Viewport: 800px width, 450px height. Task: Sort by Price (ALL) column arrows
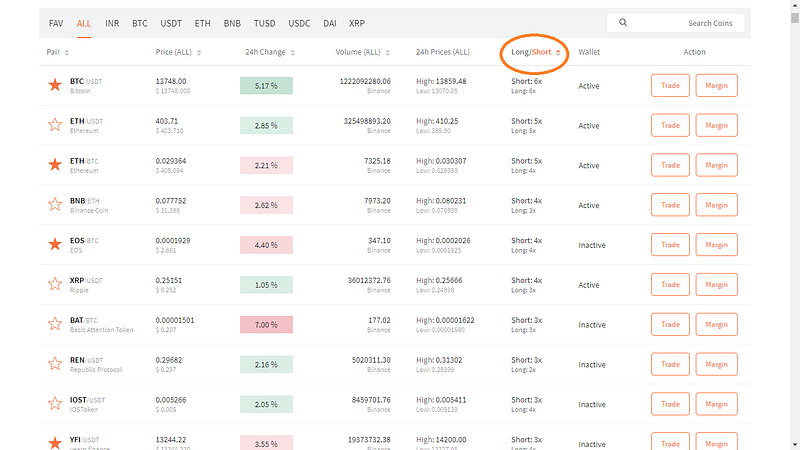[x=199, y=53]
